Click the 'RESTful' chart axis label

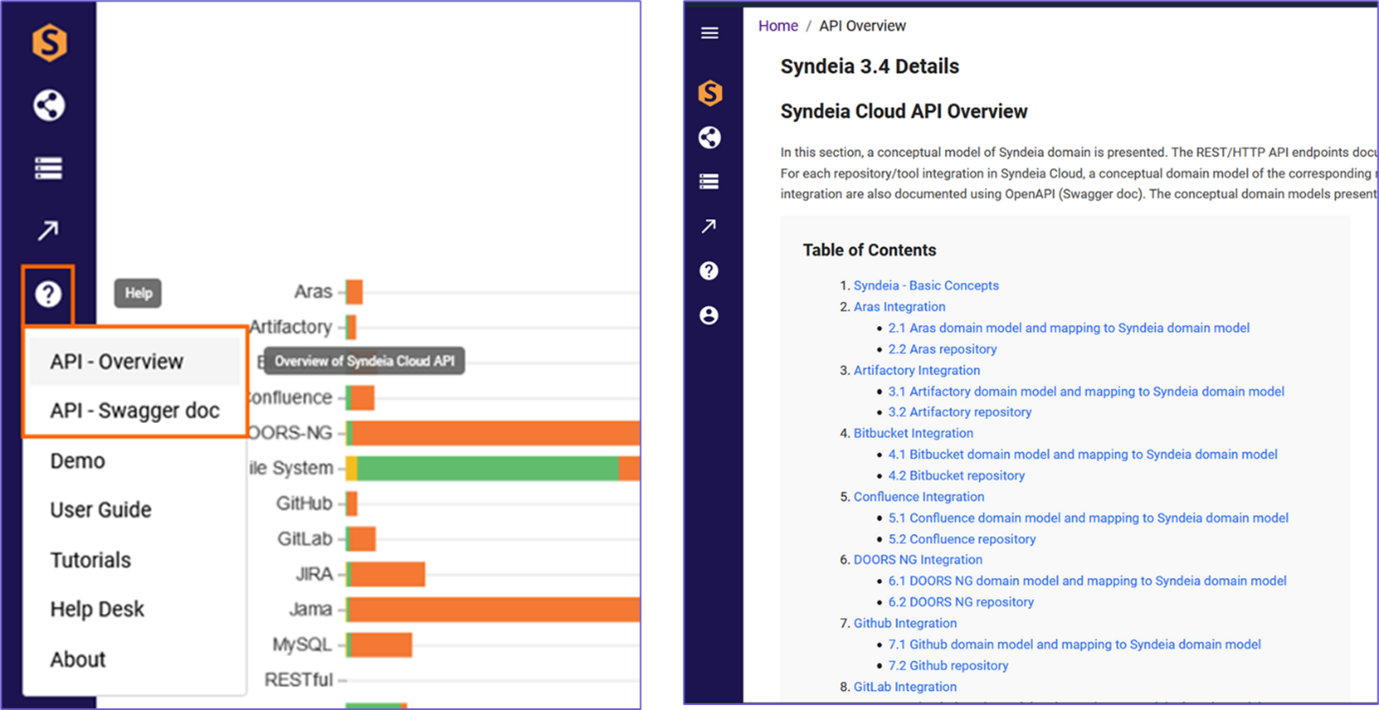[x=299, y=680]
